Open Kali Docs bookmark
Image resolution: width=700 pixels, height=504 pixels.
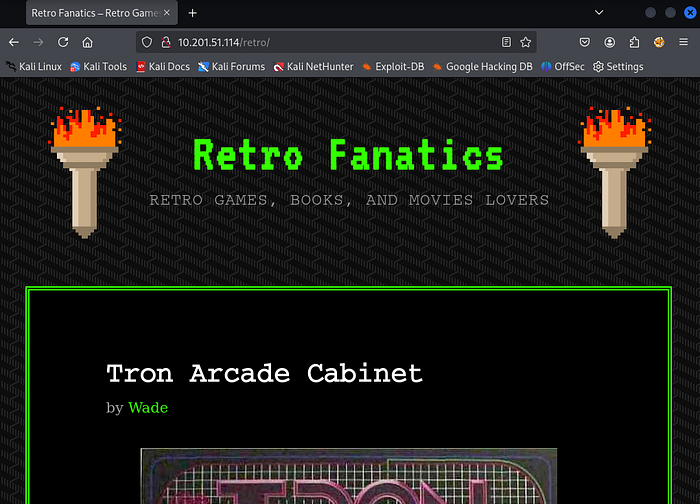coord(163,67)
